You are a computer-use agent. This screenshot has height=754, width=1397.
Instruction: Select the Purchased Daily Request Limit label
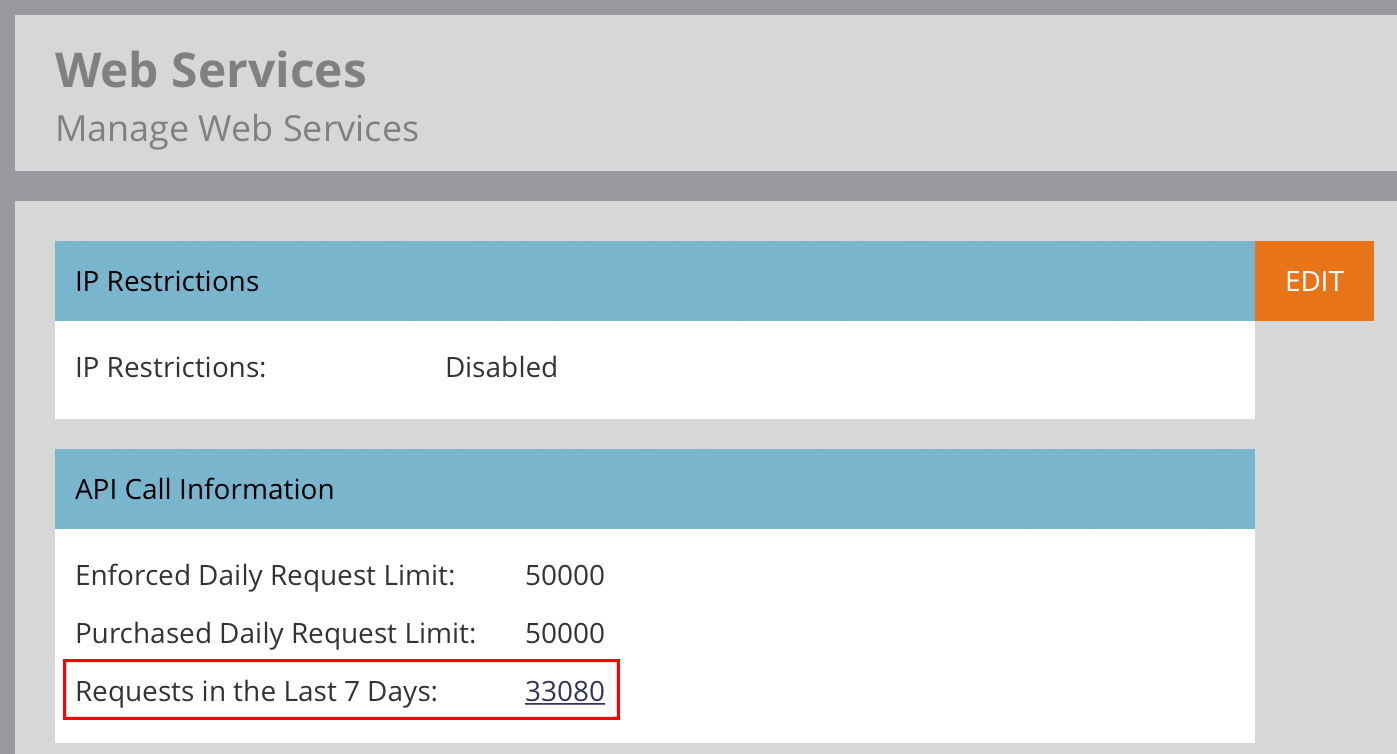(x=275, y=634)
